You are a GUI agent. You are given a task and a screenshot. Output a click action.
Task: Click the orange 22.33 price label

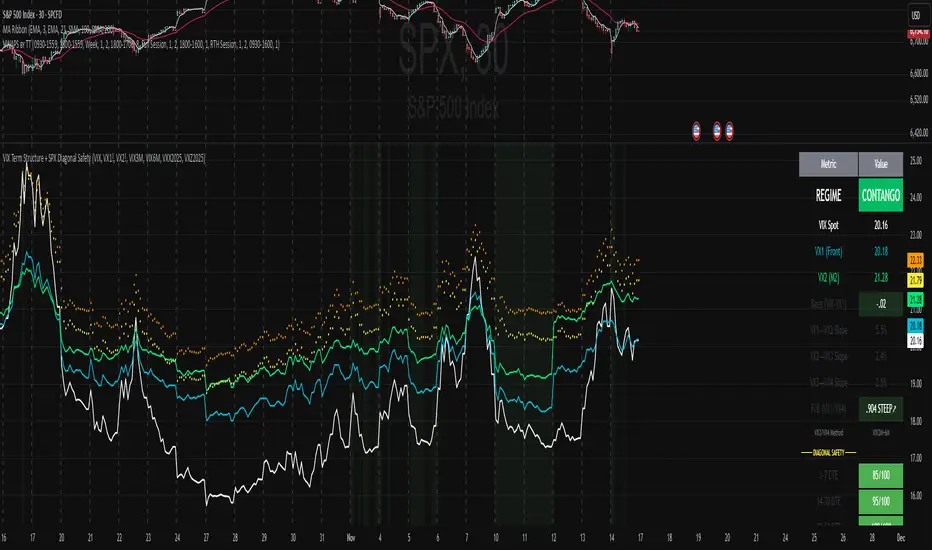915,260
